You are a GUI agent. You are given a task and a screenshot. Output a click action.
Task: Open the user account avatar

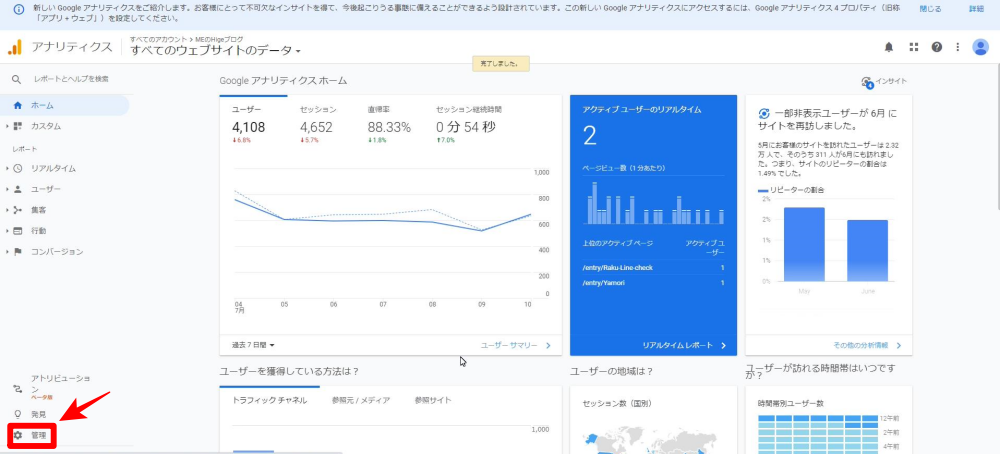pyautogui.click(x=980, y=47)
